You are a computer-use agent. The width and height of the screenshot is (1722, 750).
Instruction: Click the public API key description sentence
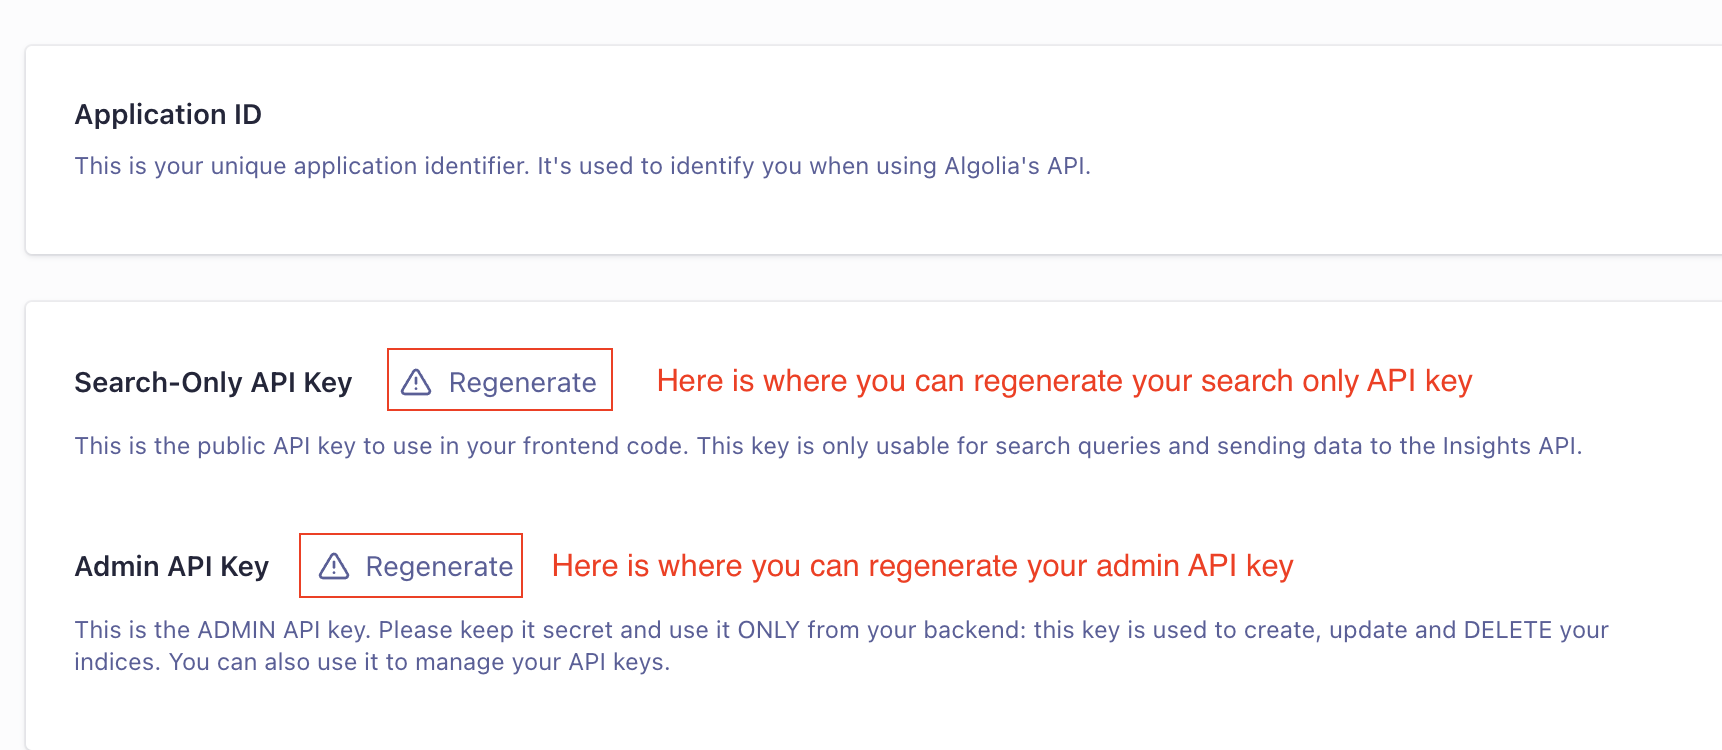pyautogui.click(x=828, y=446)
